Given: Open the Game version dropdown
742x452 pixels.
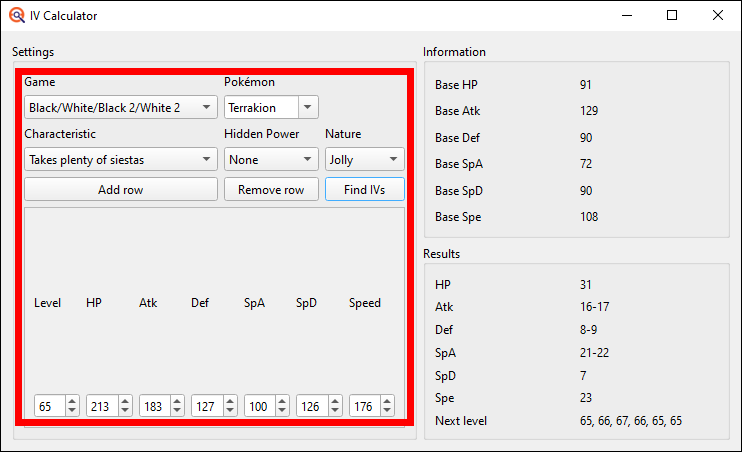Looking at the screenshot, I should pos(120,107).
